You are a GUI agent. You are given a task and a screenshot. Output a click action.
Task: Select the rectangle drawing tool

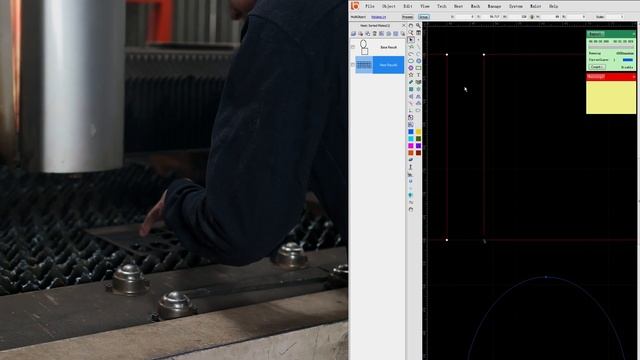[x=418, y=68]
